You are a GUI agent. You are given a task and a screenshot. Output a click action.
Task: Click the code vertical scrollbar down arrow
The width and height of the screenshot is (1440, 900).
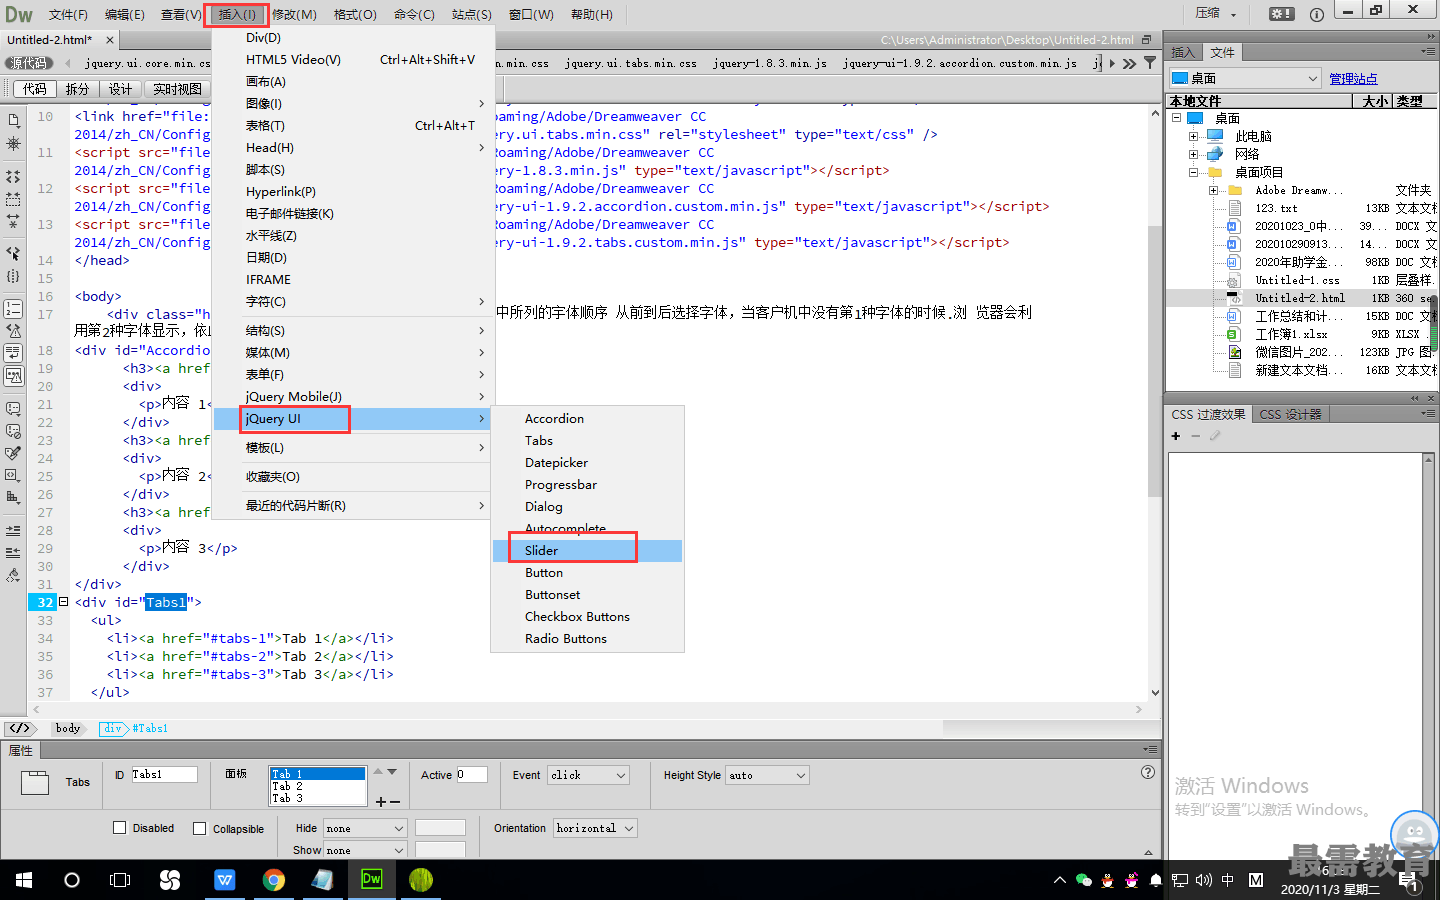tap(1155, 692)
